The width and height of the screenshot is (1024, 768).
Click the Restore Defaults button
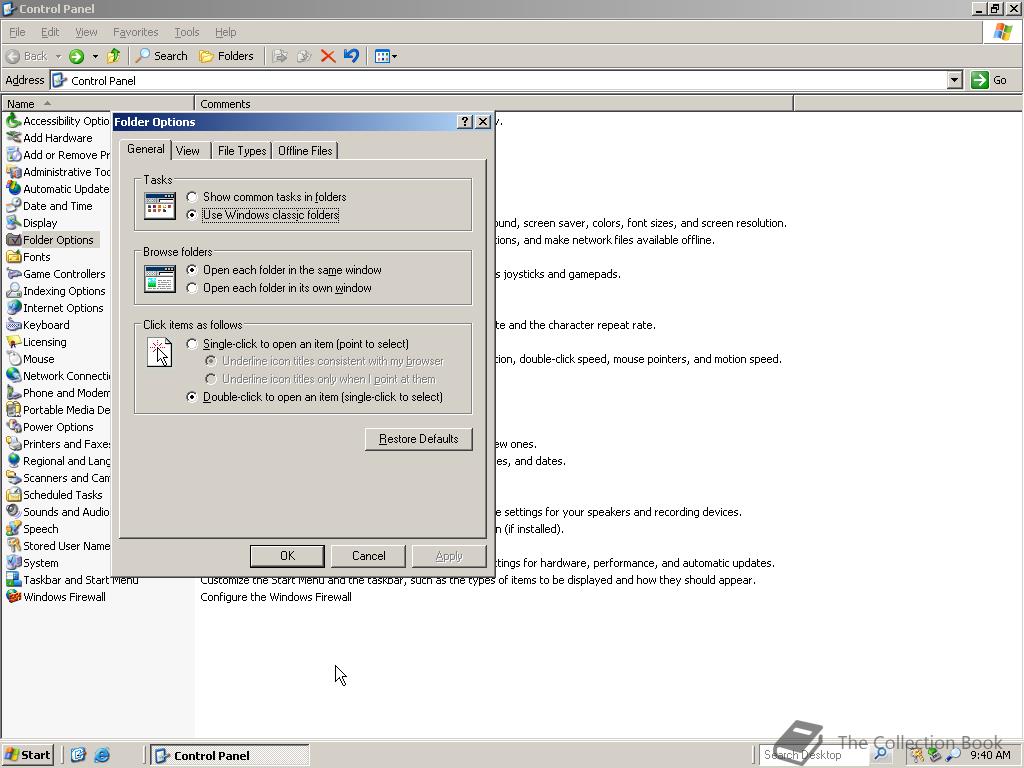click(419, 439)
